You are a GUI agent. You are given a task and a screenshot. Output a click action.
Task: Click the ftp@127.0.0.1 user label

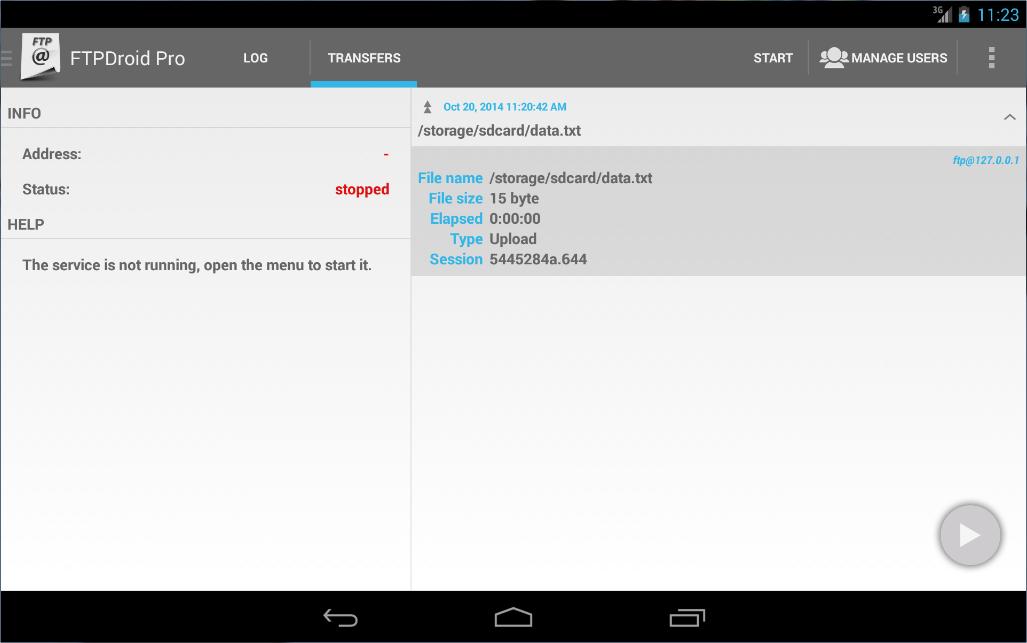coord(986,160)
